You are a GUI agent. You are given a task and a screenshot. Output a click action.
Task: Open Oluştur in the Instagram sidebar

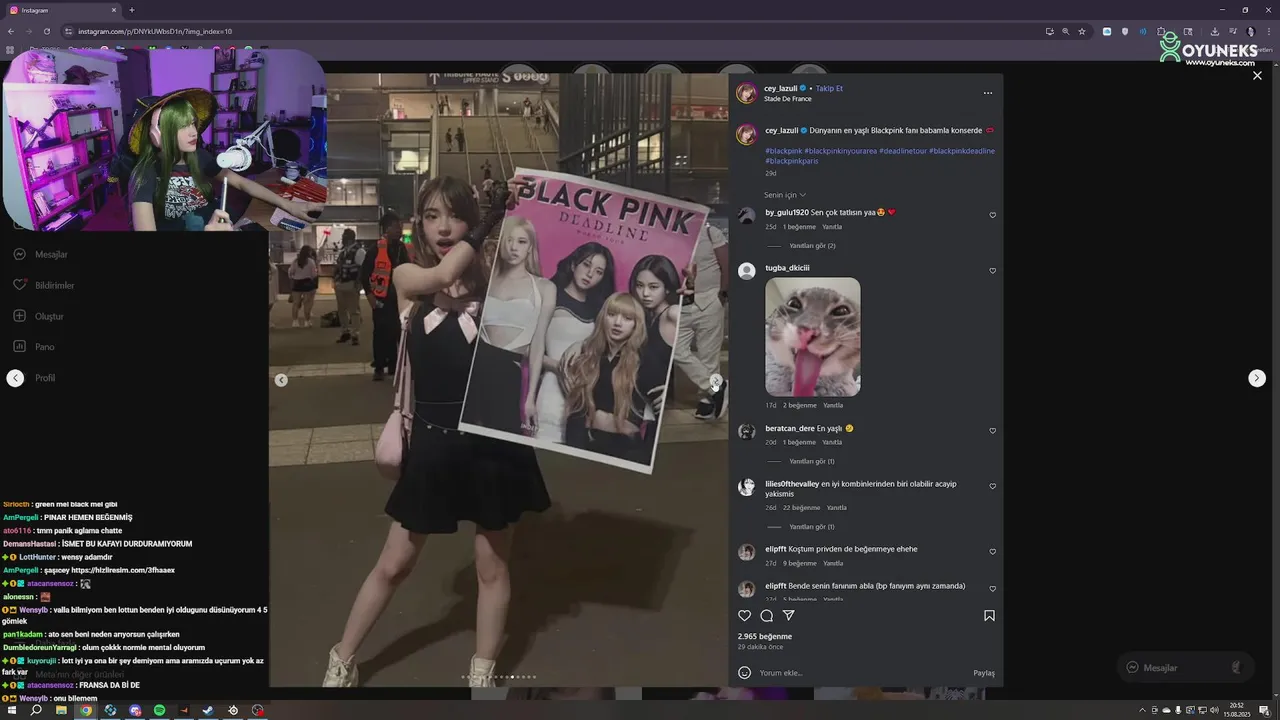tap(38, 317)
